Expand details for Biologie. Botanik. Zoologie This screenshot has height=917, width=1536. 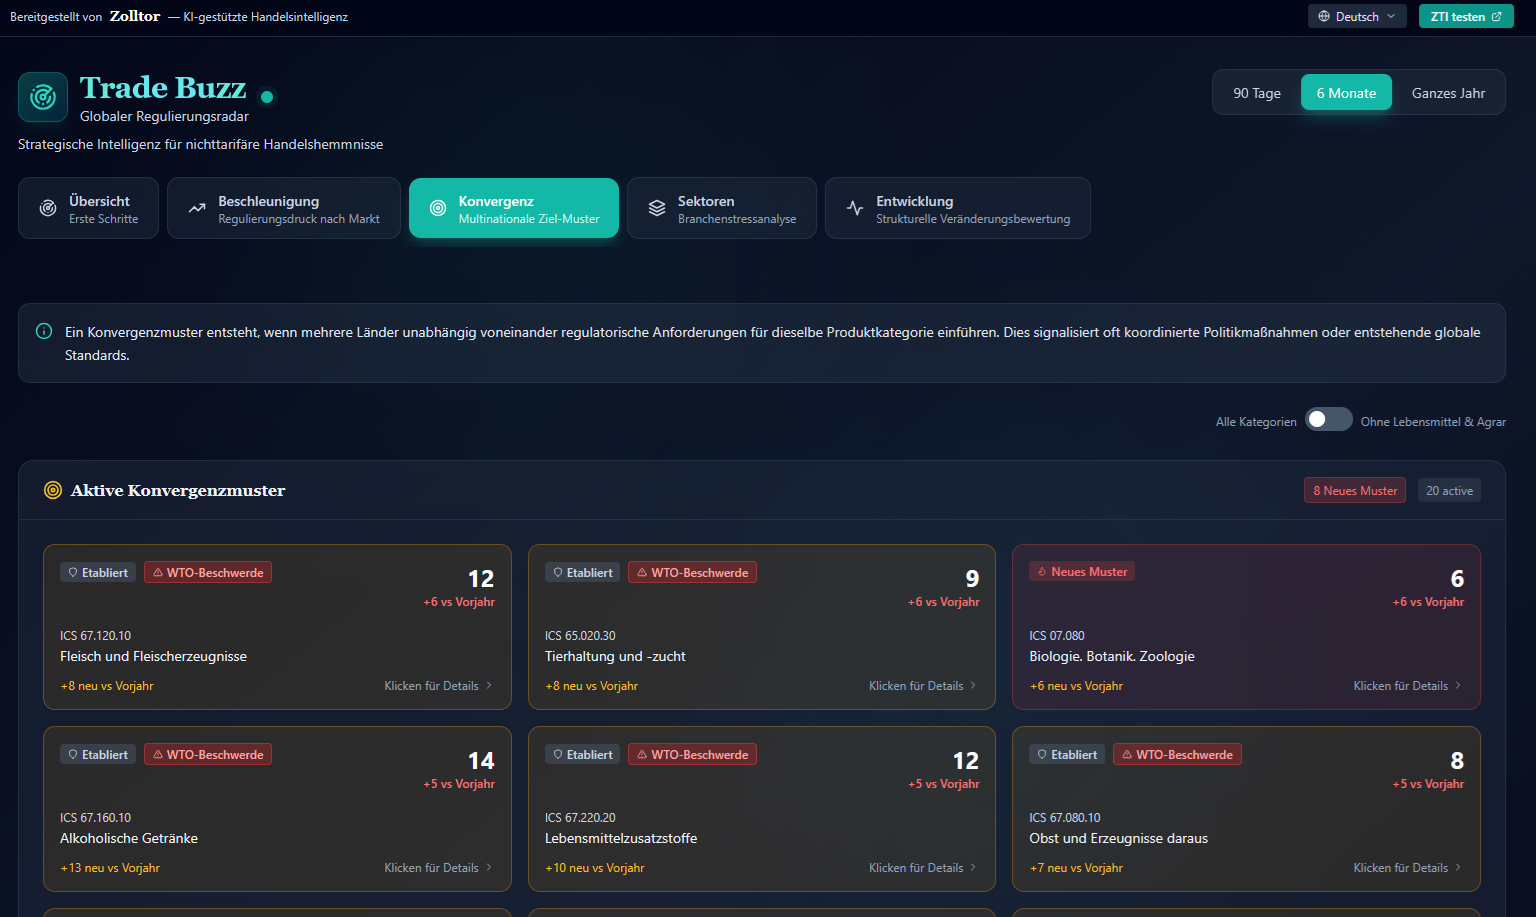coord(1407,686)
